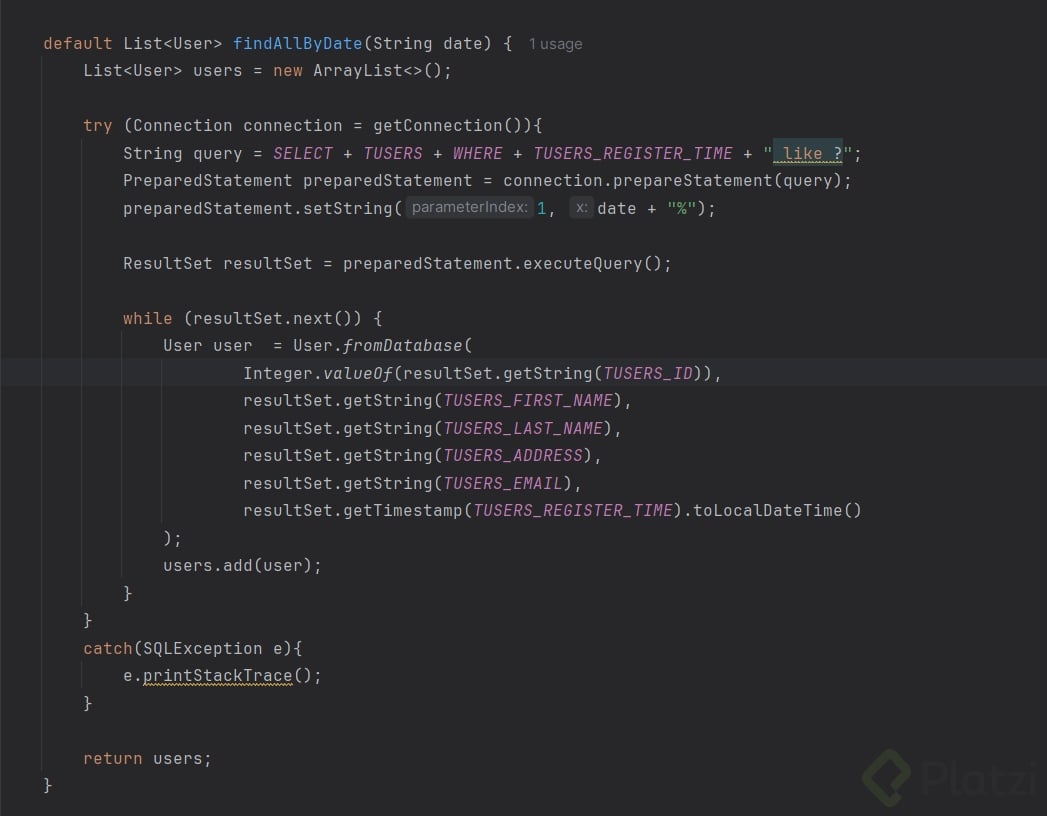Image resolution: width=1047 pixels, height=816 pixels.
Task: Click fromDatabase static method call
Action: [x=402, y=346]
